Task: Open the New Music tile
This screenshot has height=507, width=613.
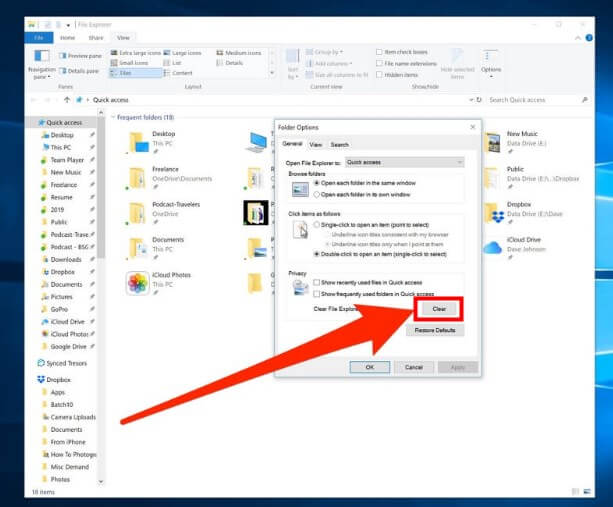Action: 515,143
